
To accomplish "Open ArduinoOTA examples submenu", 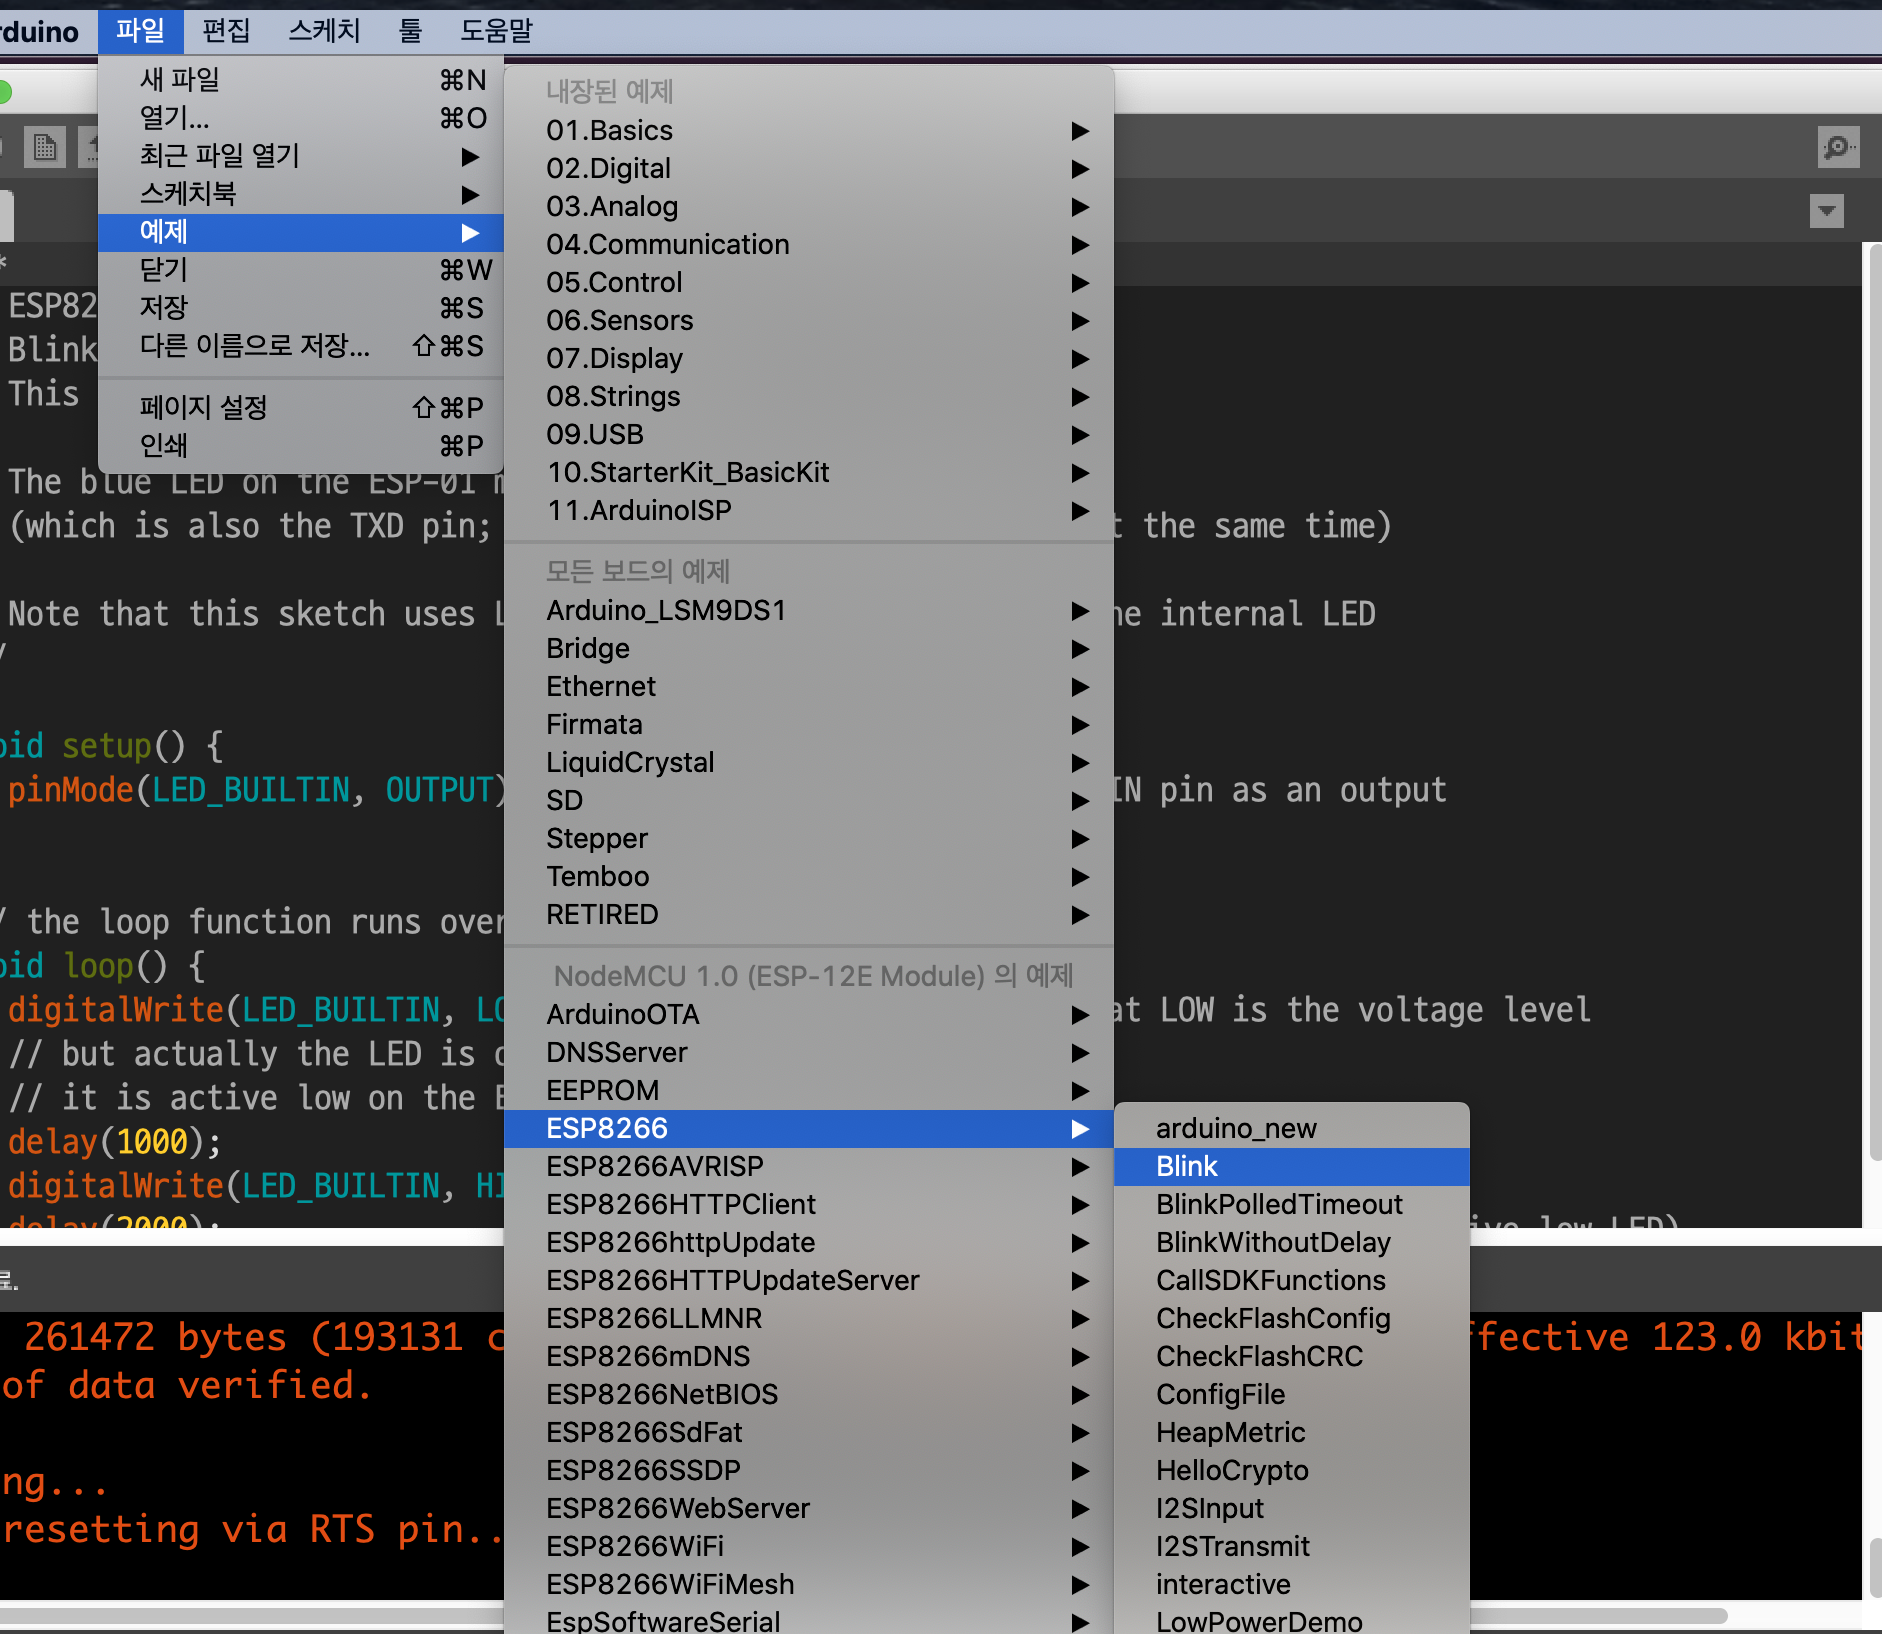I will 809,1015.
